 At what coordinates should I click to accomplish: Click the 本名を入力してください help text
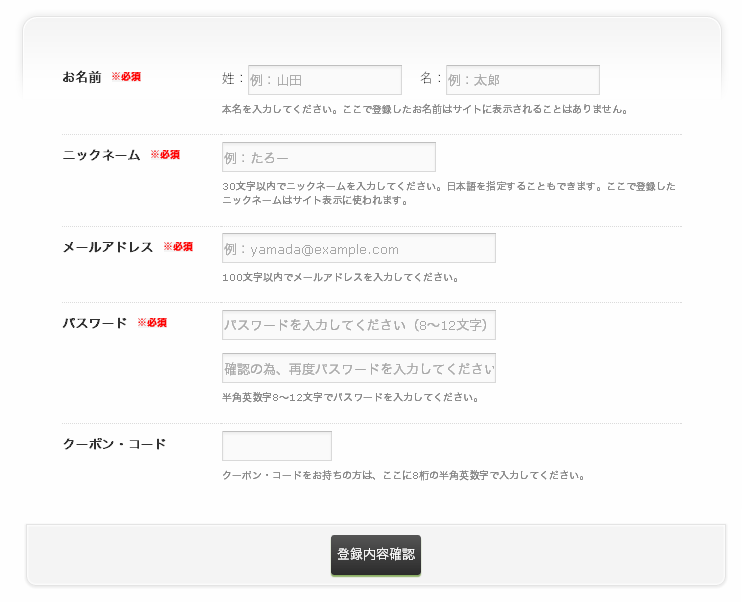tap(425, 109)
